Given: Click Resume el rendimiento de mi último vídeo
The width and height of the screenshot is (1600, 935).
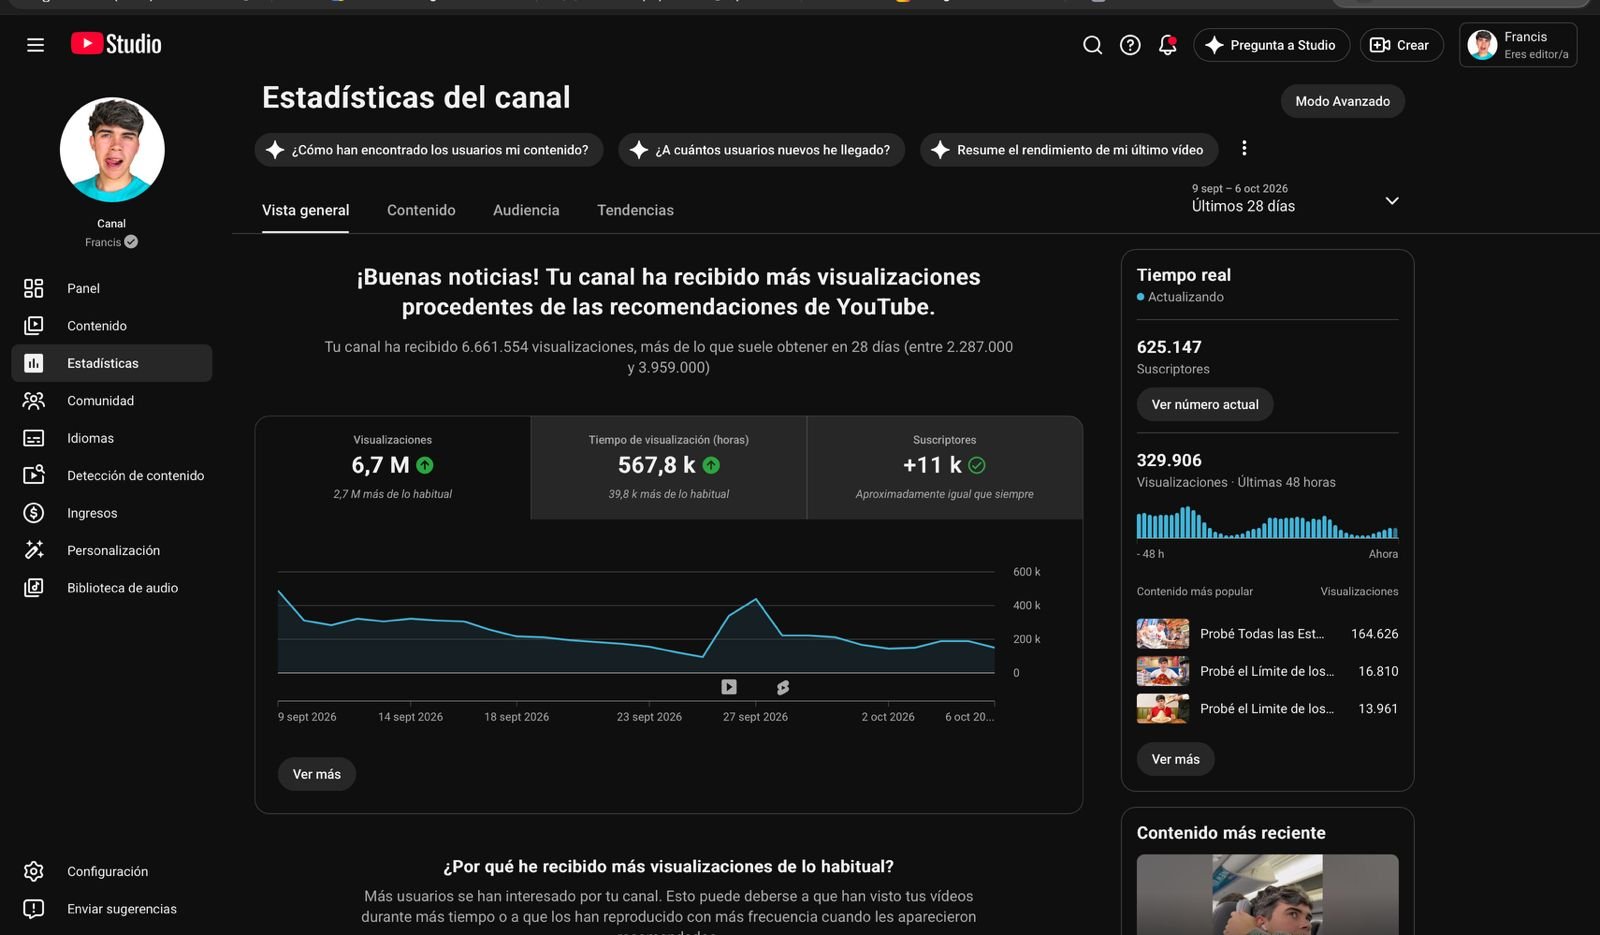Looking at the screenshot, I should pyautogui.click(x=1069, y=150).
